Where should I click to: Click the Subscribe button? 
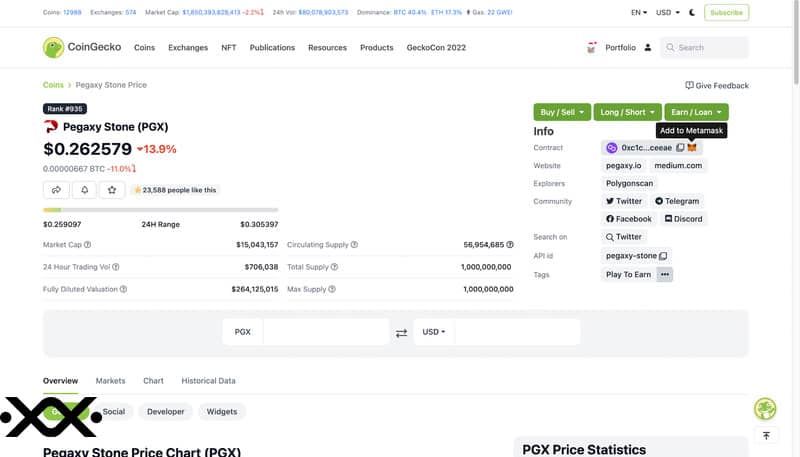(x=727, y=12)
